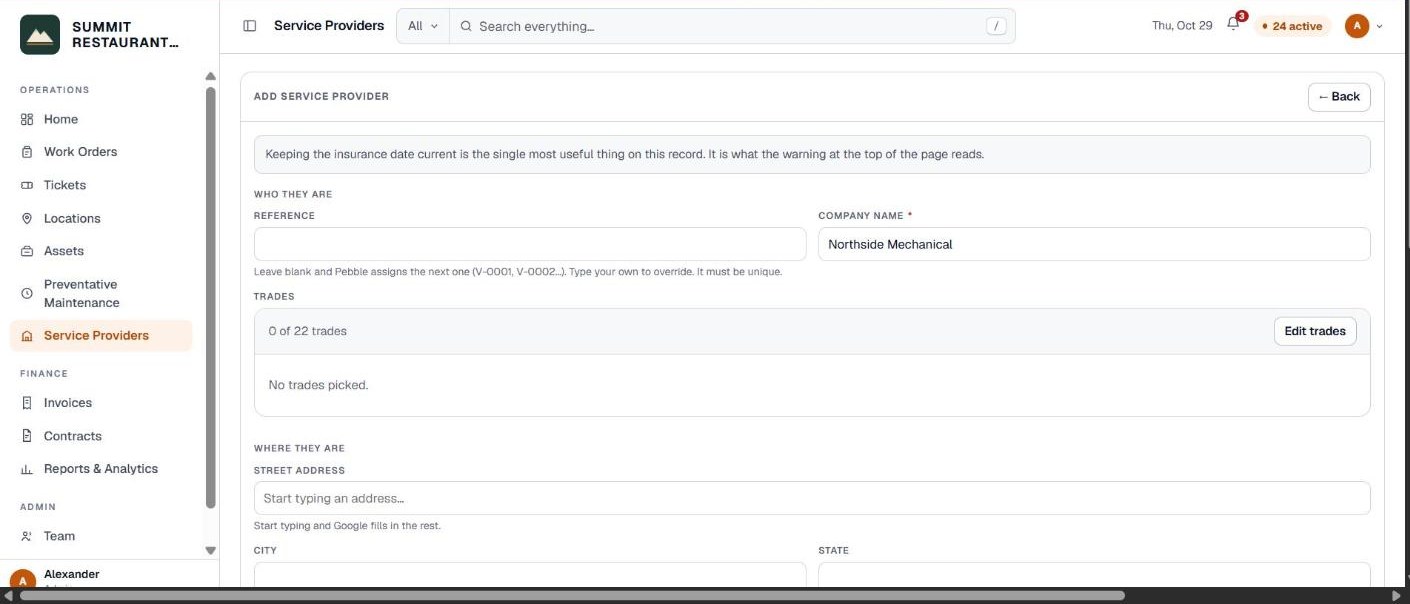Click the slash shortcut key hint
Image resolution: width=1410 pixels, height=604 pixels.
coord(996,26)
